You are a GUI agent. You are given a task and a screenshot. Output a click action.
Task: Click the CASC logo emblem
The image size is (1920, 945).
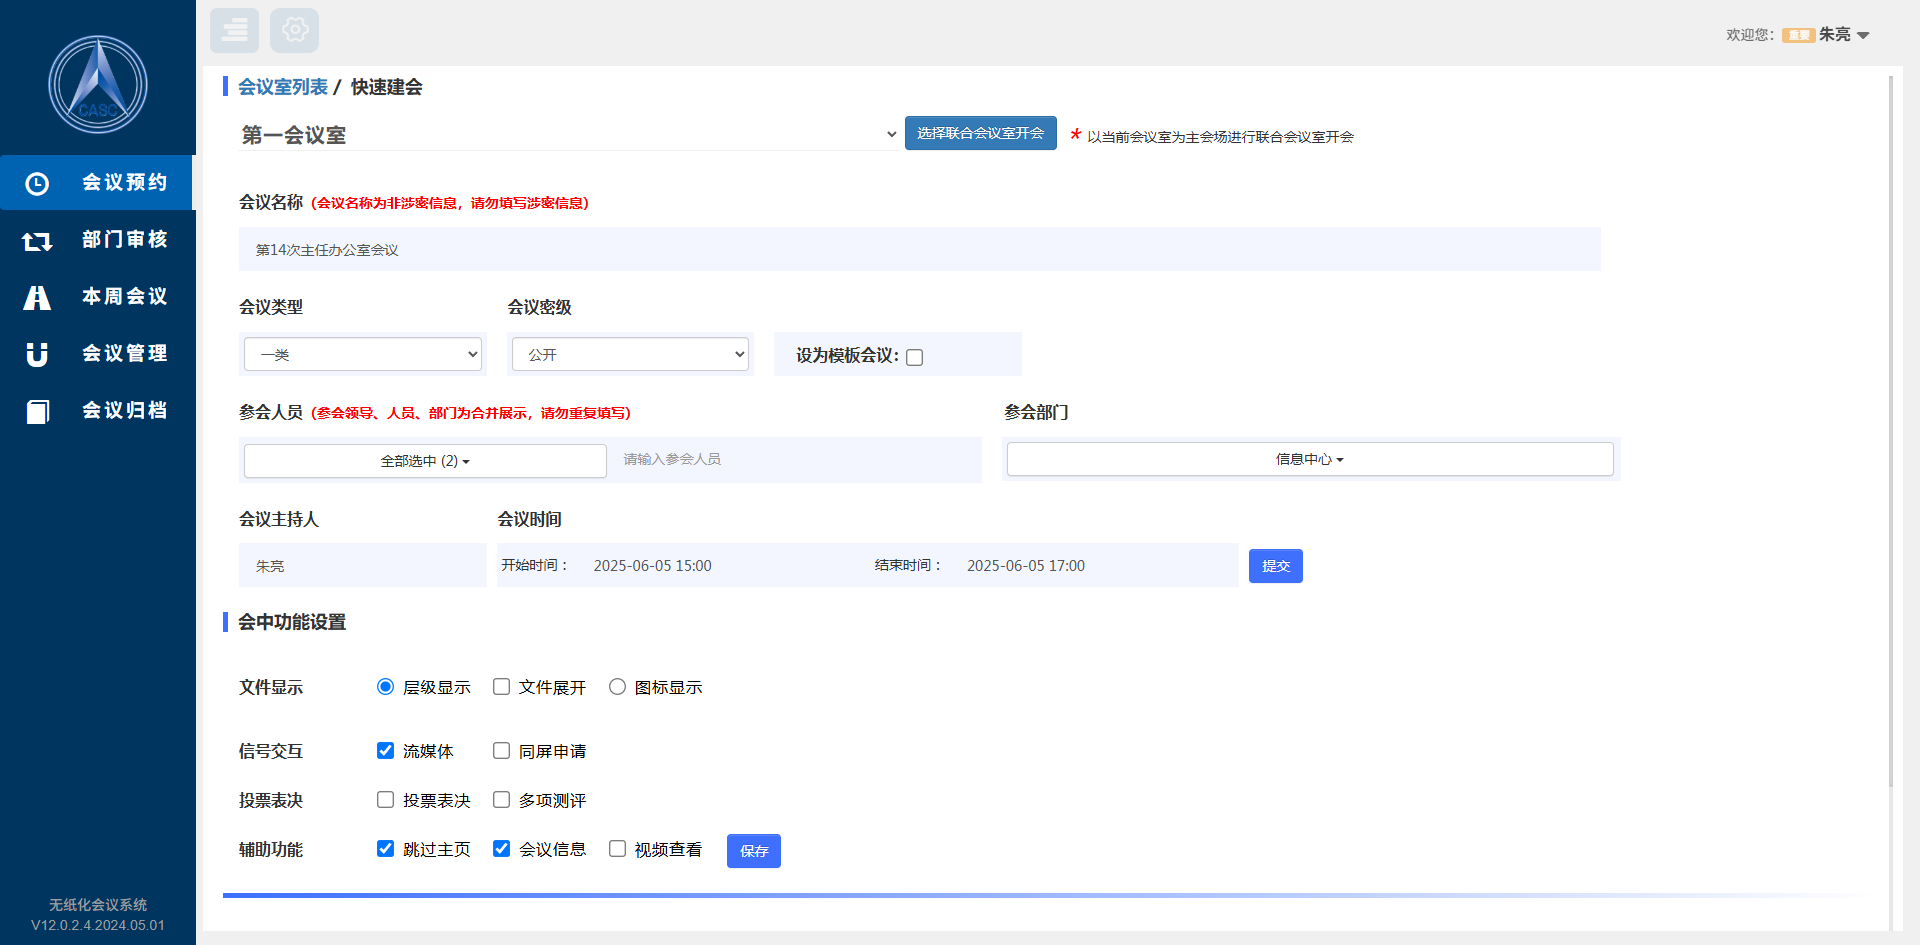coord(98,85)
